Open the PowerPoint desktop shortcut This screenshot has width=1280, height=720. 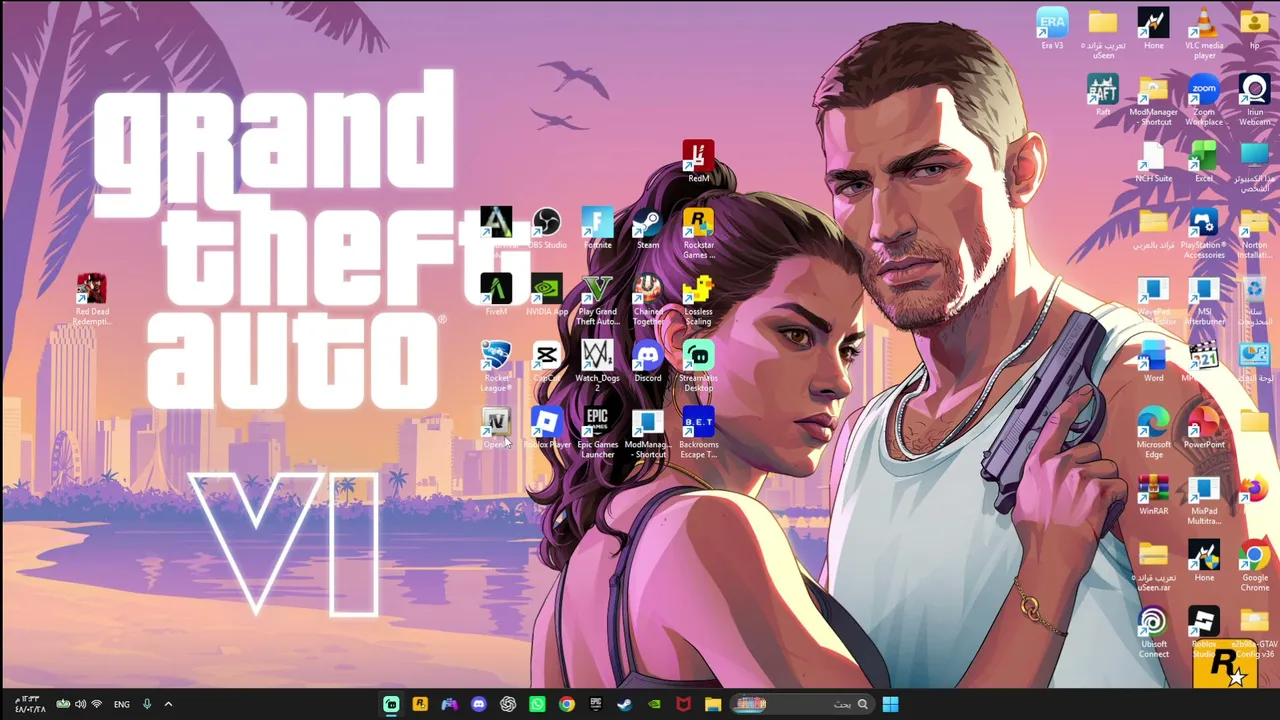pos(1204,428)
